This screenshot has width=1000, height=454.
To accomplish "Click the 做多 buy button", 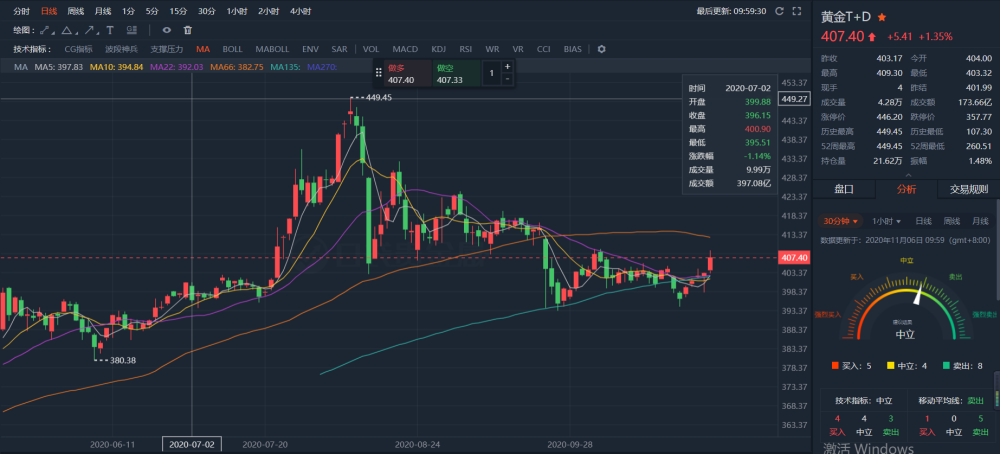I will tap(407, 73).
